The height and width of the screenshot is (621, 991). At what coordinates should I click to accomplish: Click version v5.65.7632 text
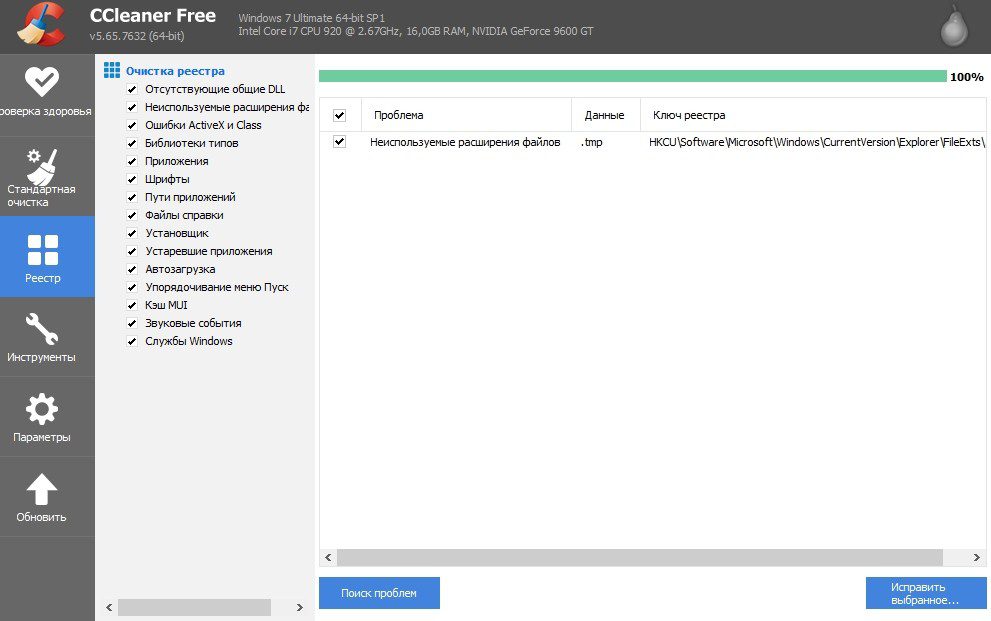point(137,36)
